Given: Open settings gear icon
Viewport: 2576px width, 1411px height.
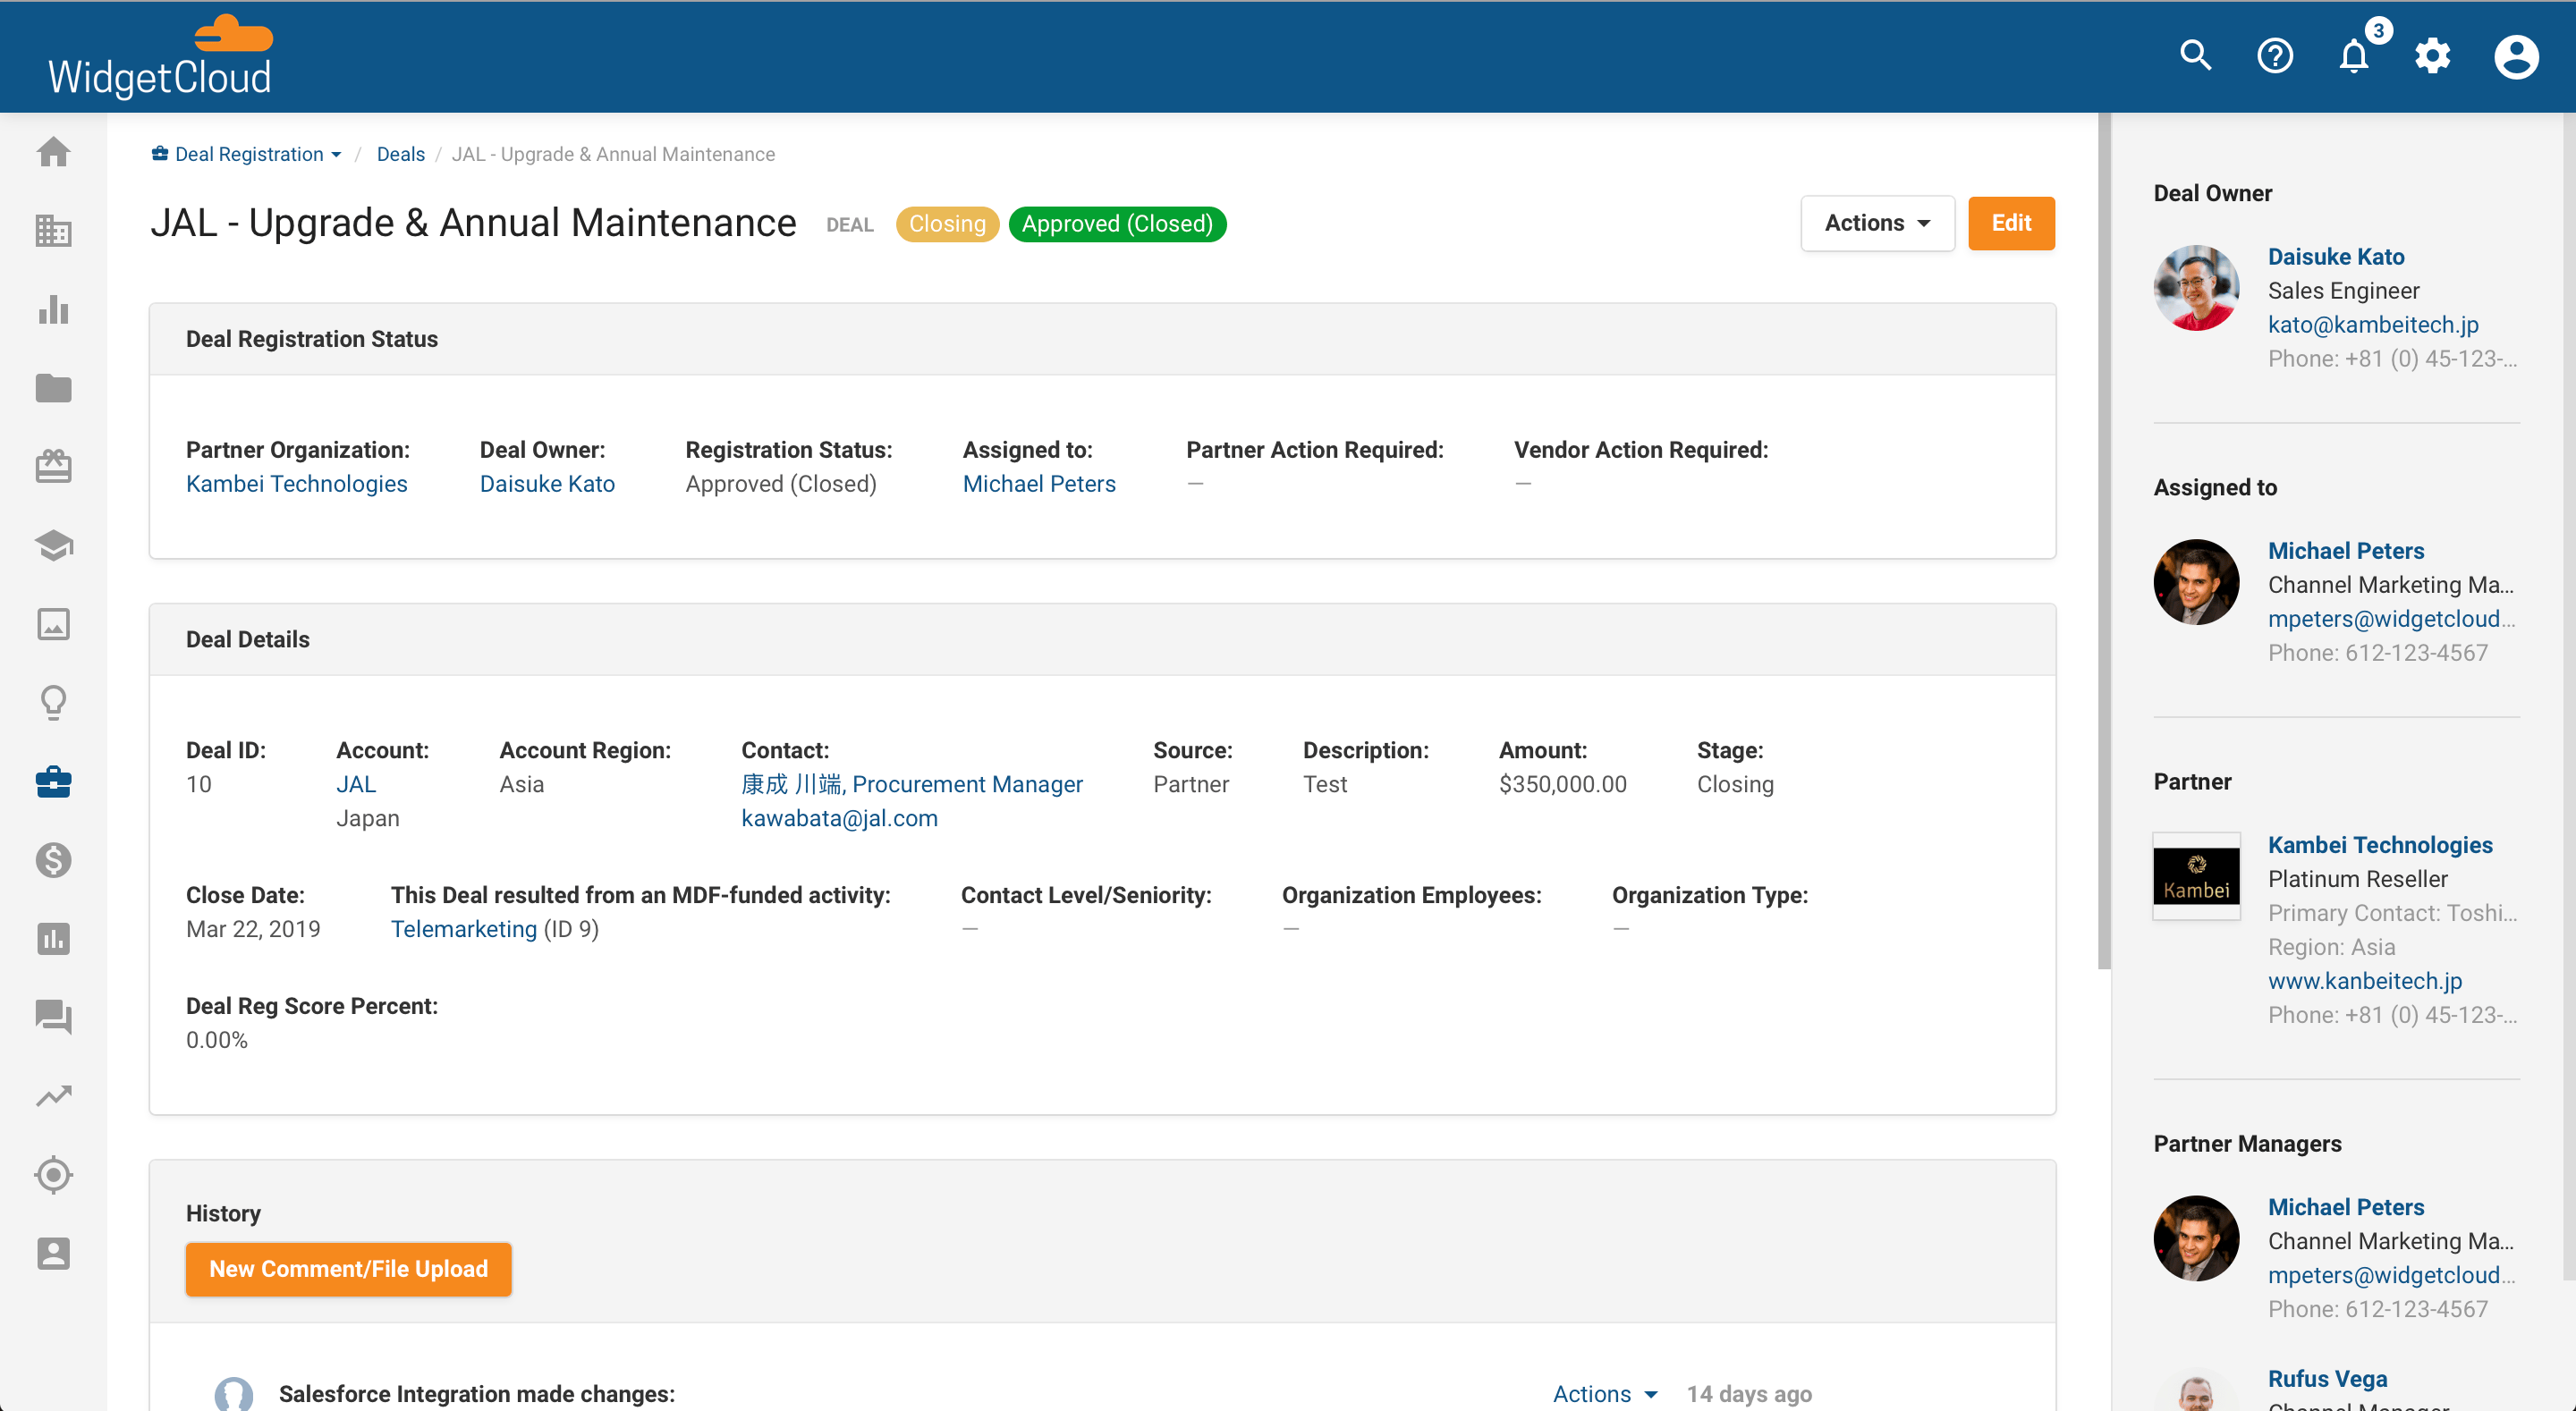Looking at the screenshot, I should coord(2432,56).
